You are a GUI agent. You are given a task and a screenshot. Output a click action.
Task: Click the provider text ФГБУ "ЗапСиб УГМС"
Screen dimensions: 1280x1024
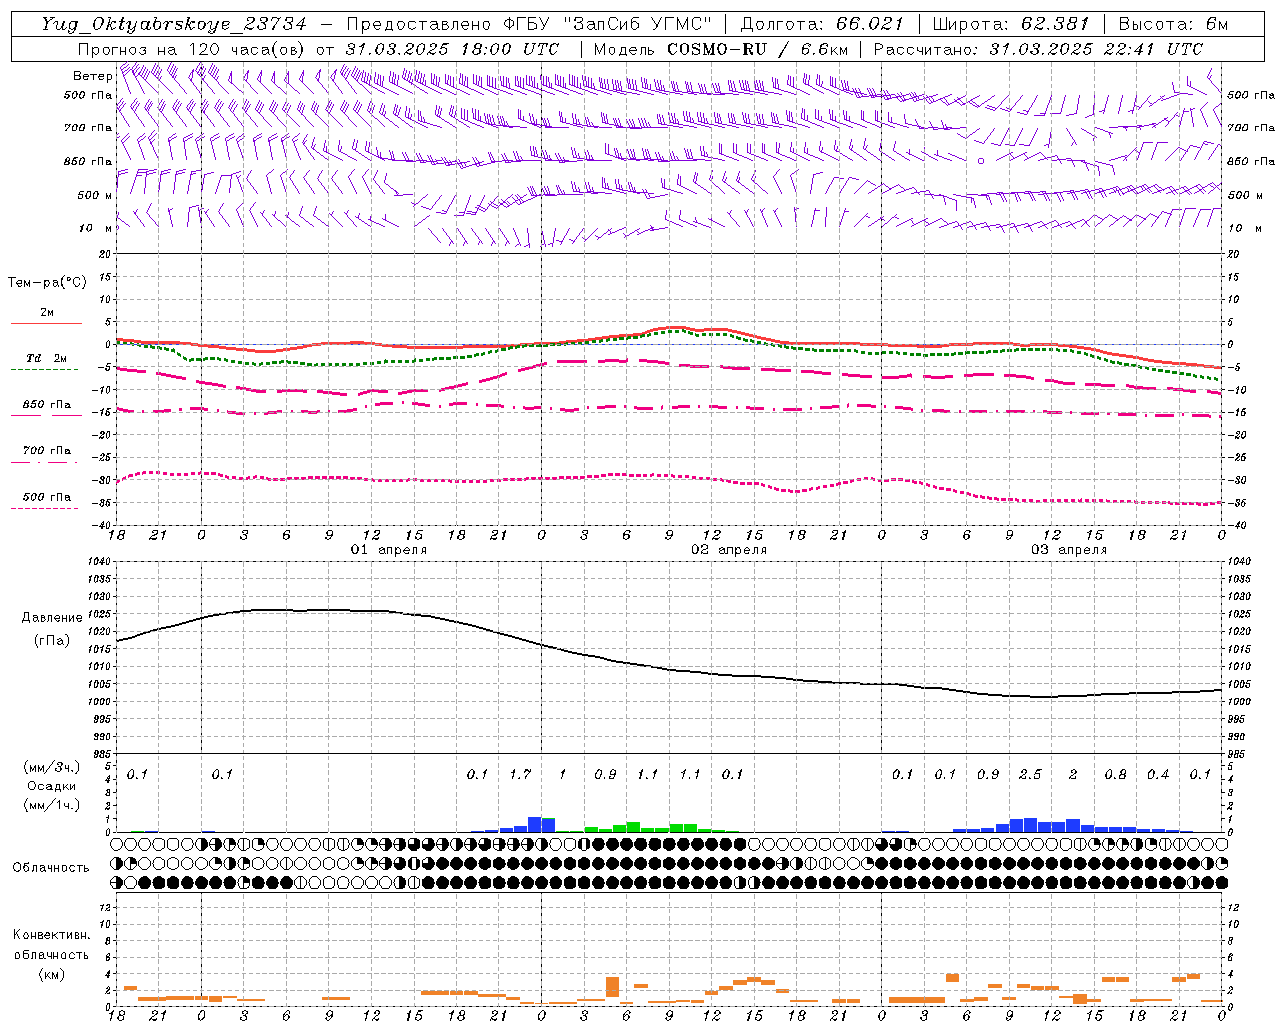[607, 24]
